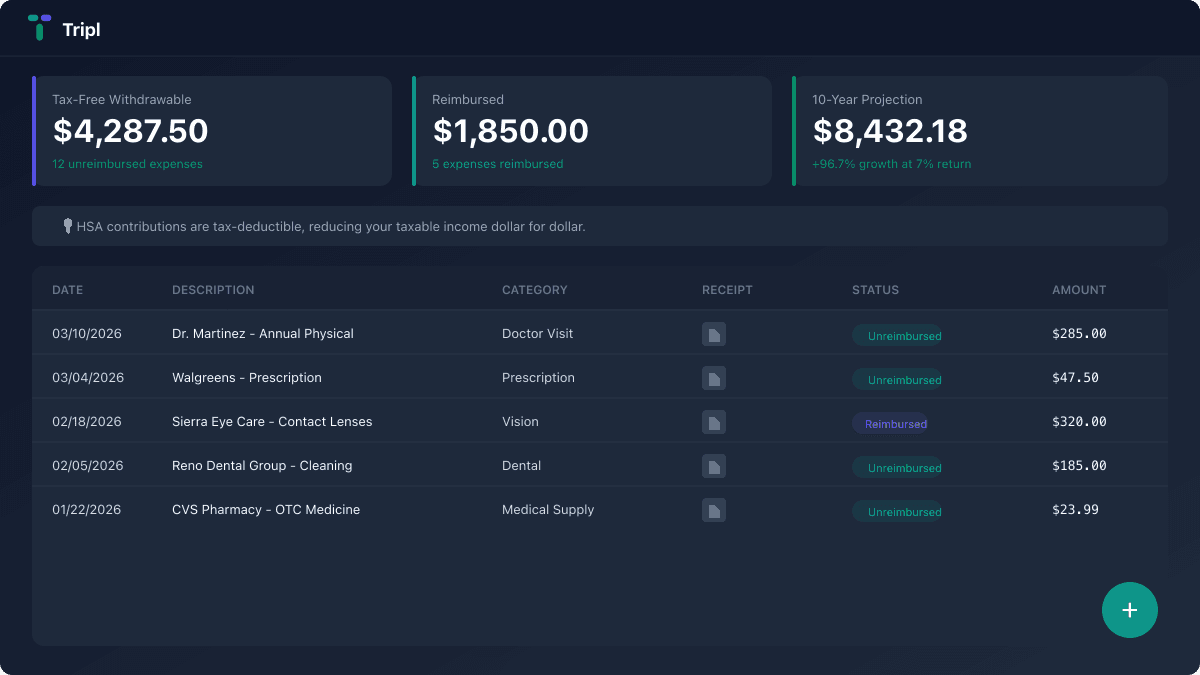Sort expenses by Category column header
Viewport: 1200px width, 675px height.
pyautogui.click(x=534, y=290)
